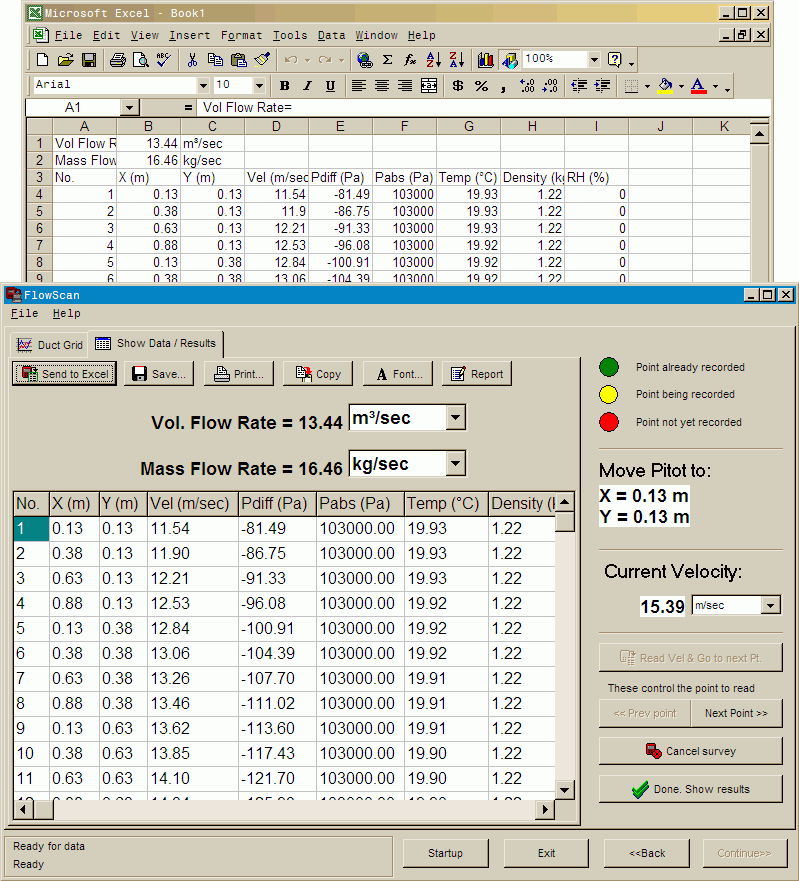799x881 pixels.
Task: Click the AutoSum sigma icon
Action: pyautogui.click(x=387, y=60)
